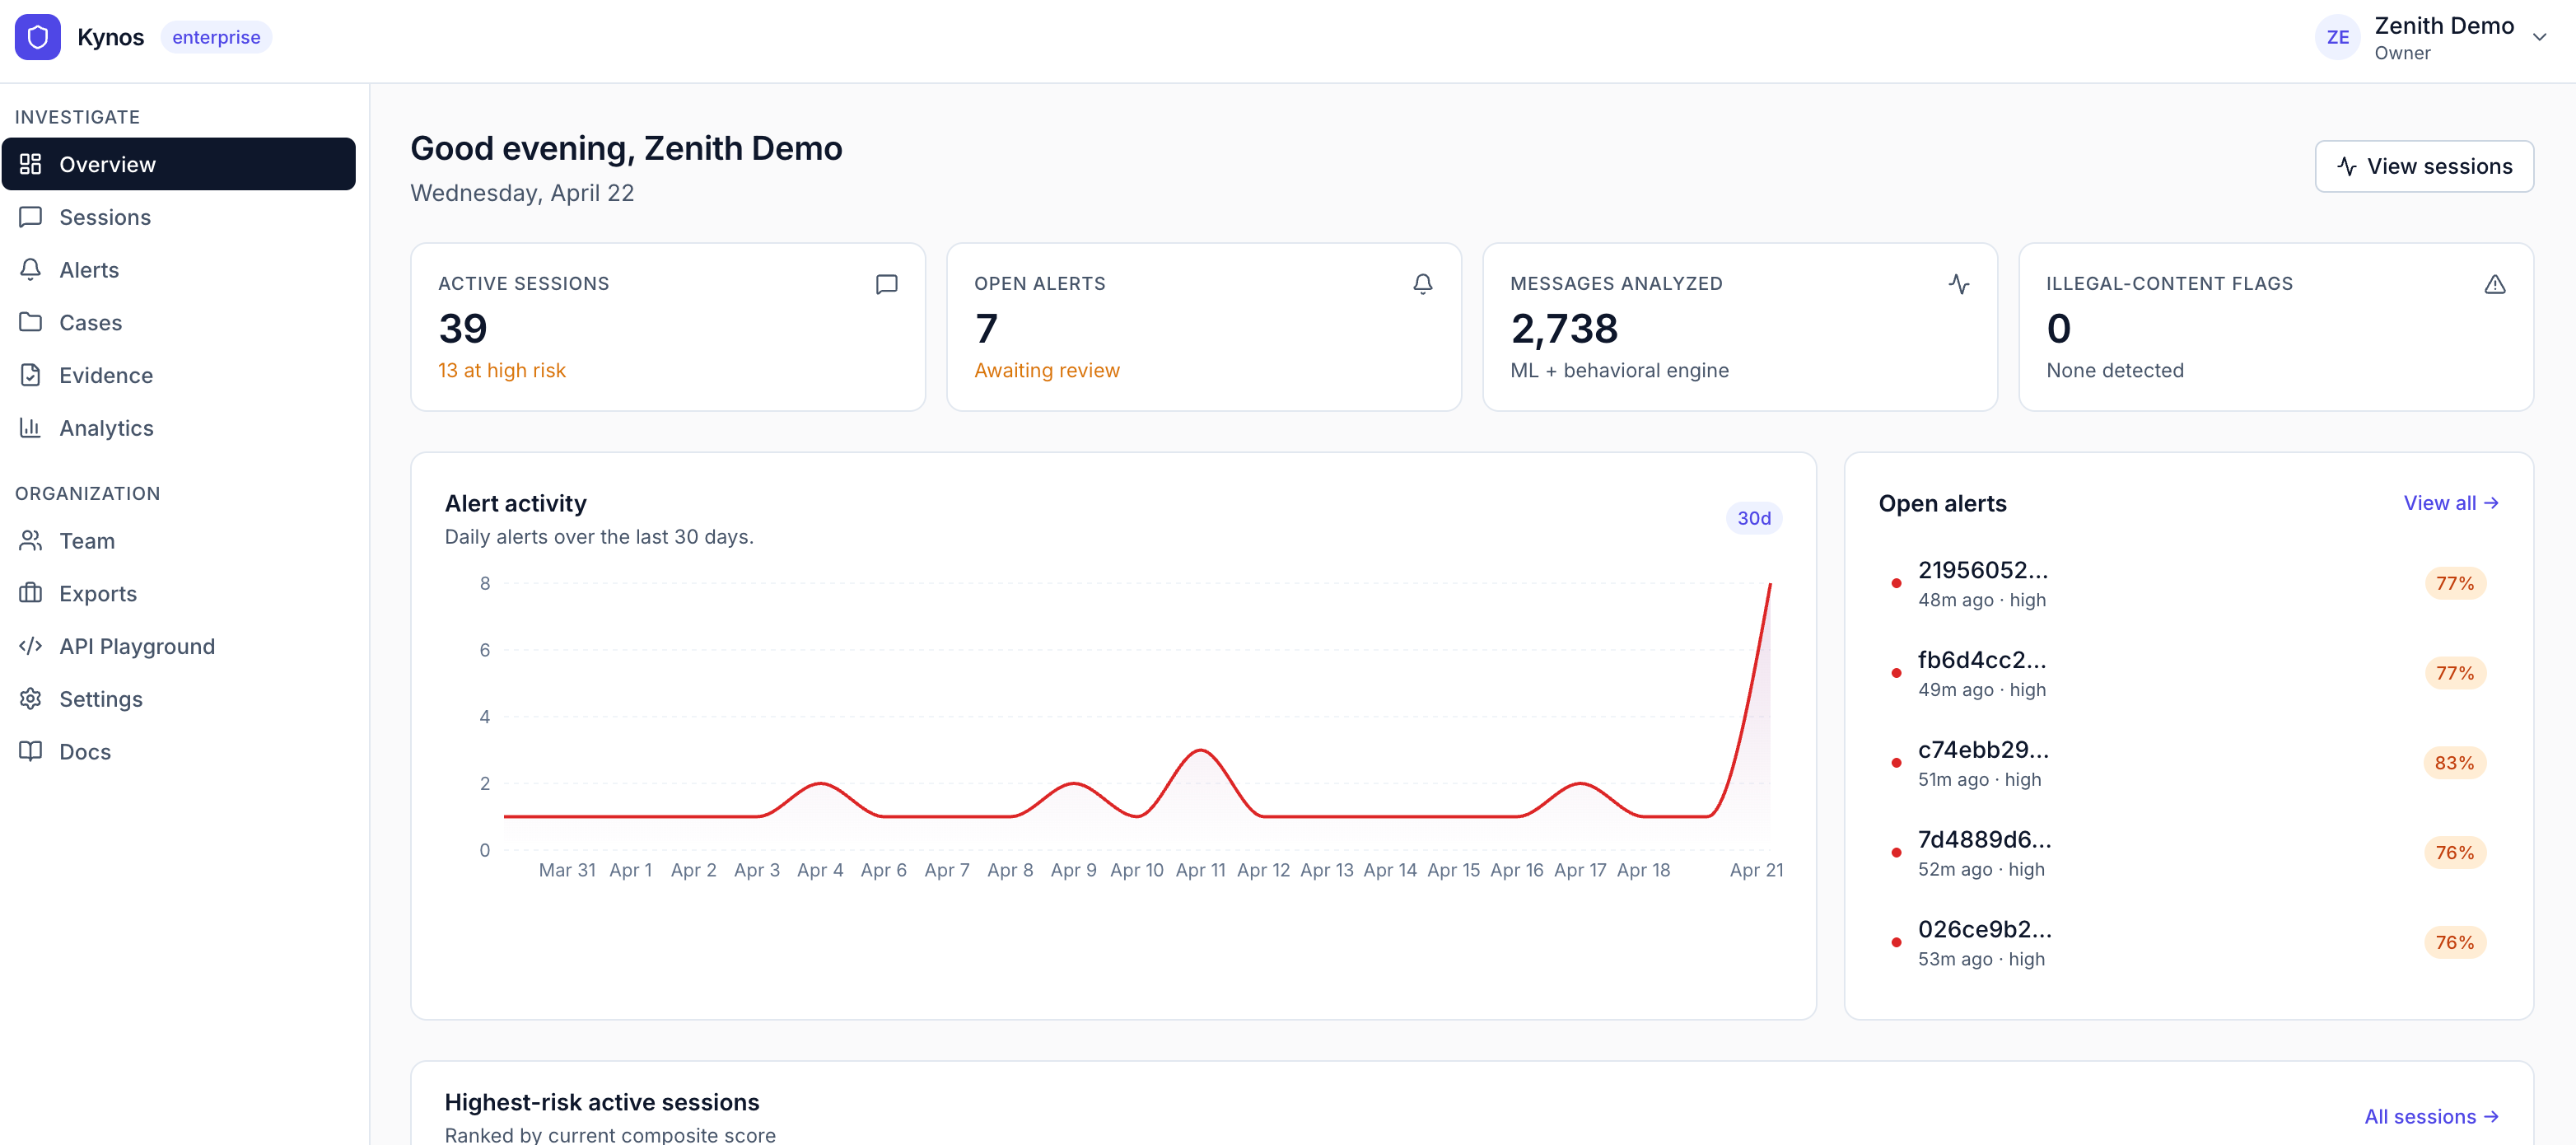
Task: Click the 13 at high risk link
Action: [501, 370]
